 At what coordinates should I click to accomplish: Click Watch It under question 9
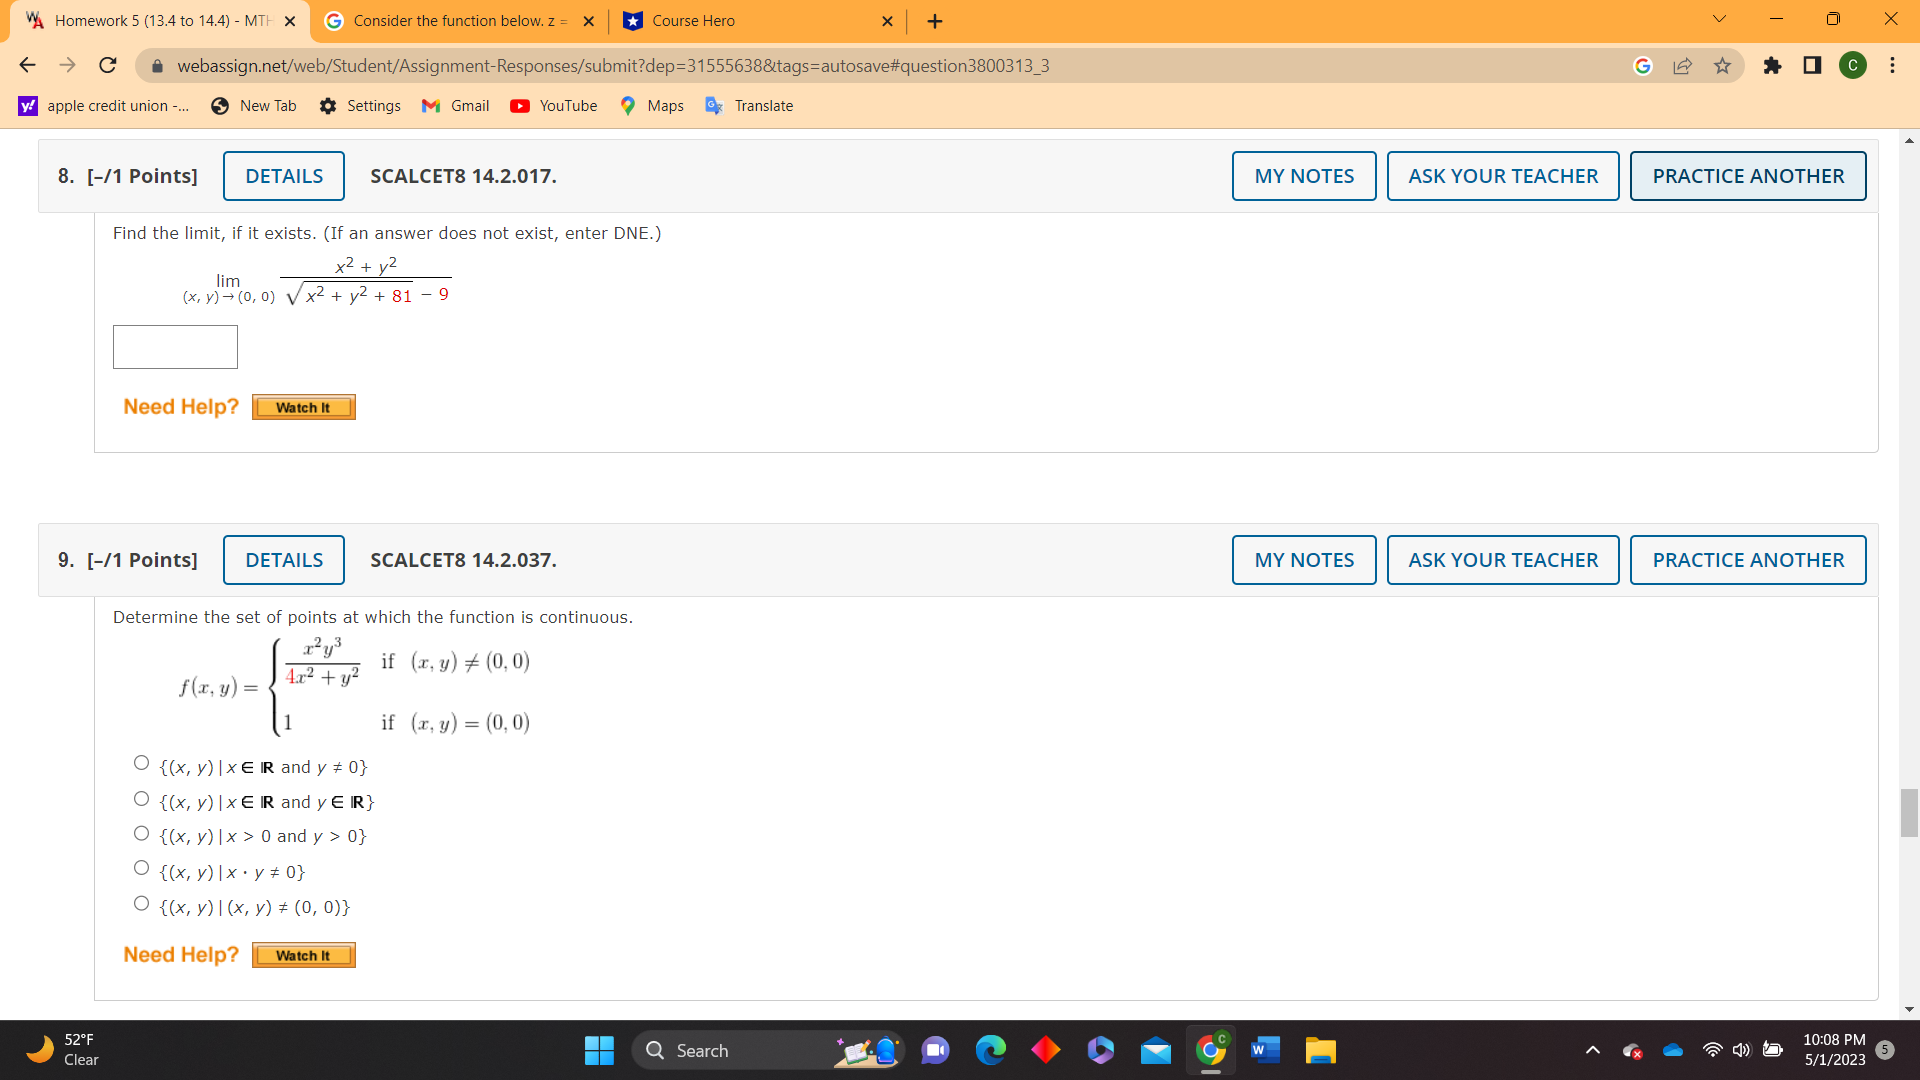(303, 956)
